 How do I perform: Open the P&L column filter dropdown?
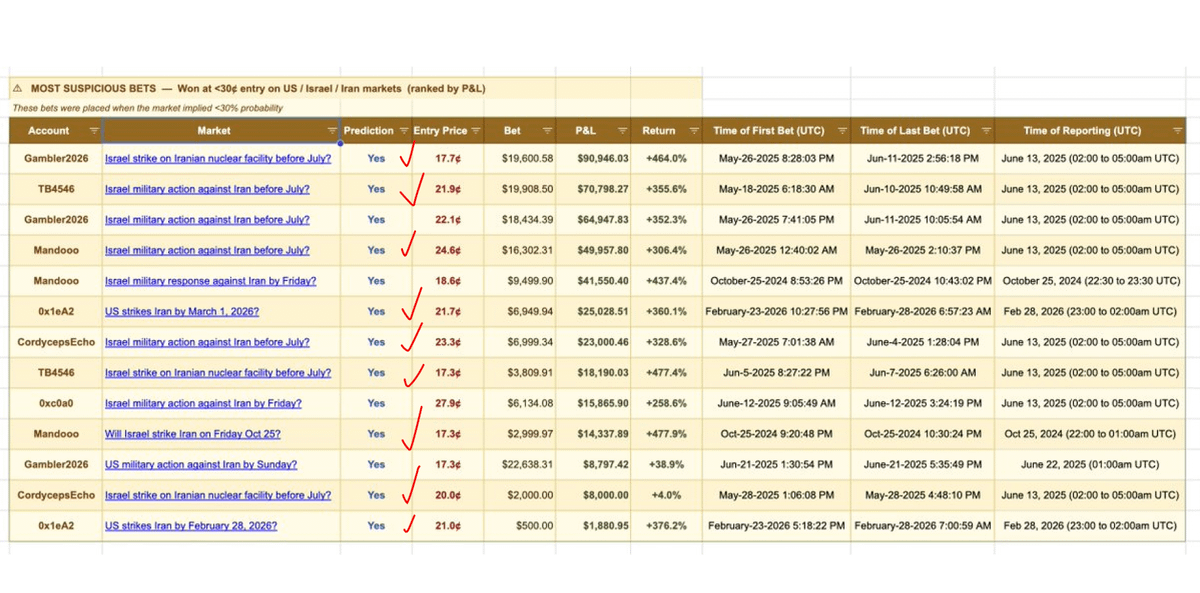coord(623,131)
